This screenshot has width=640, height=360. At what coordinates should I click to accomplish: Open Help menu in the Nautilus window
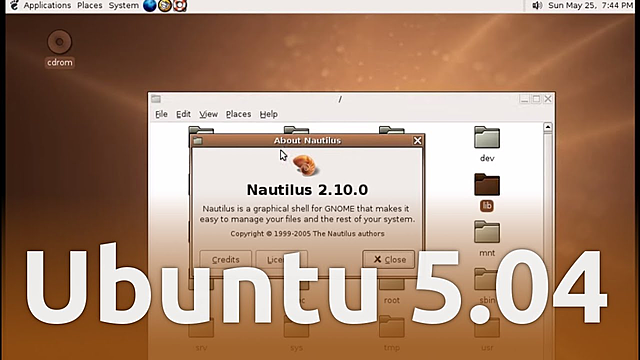tap(269, 114)
